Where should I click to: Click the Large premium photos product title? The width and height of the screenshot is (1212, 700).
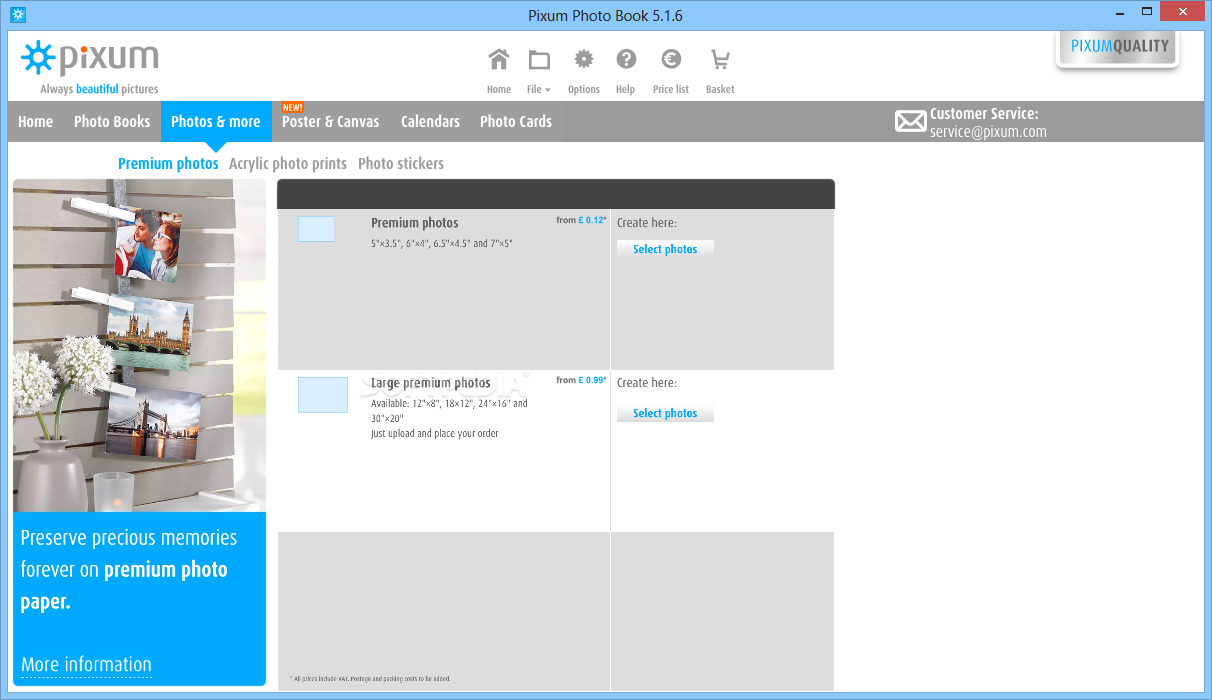point(431,383)
